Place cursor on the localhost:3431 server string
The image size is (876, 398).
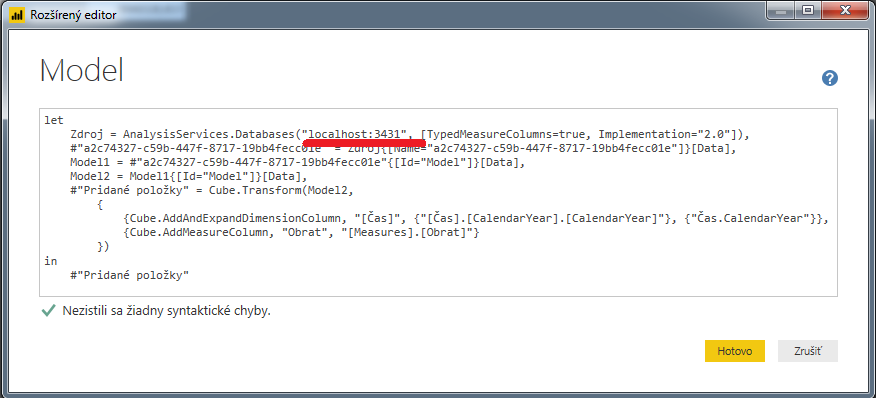pyautogui.click(x=358, y=135)
